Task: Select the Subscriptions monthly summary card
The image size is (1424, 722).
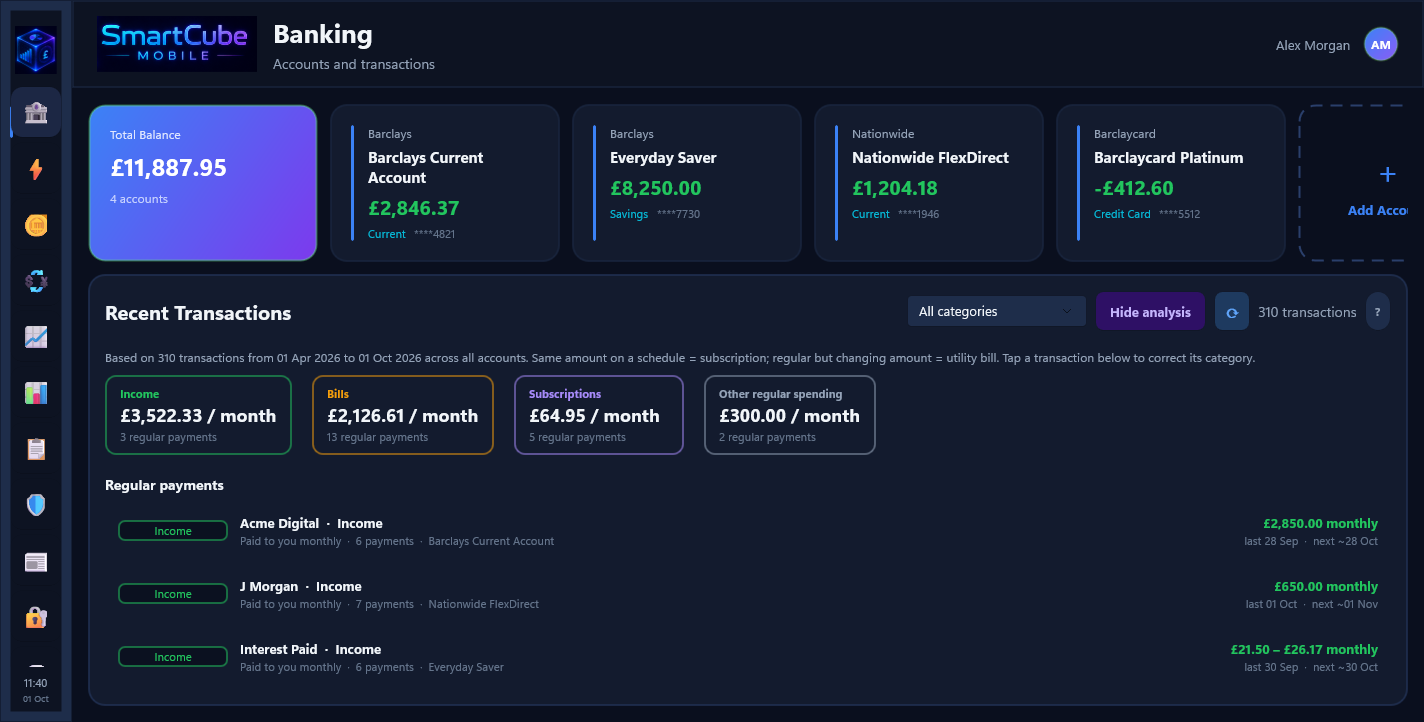Action: tap(599, 415)
